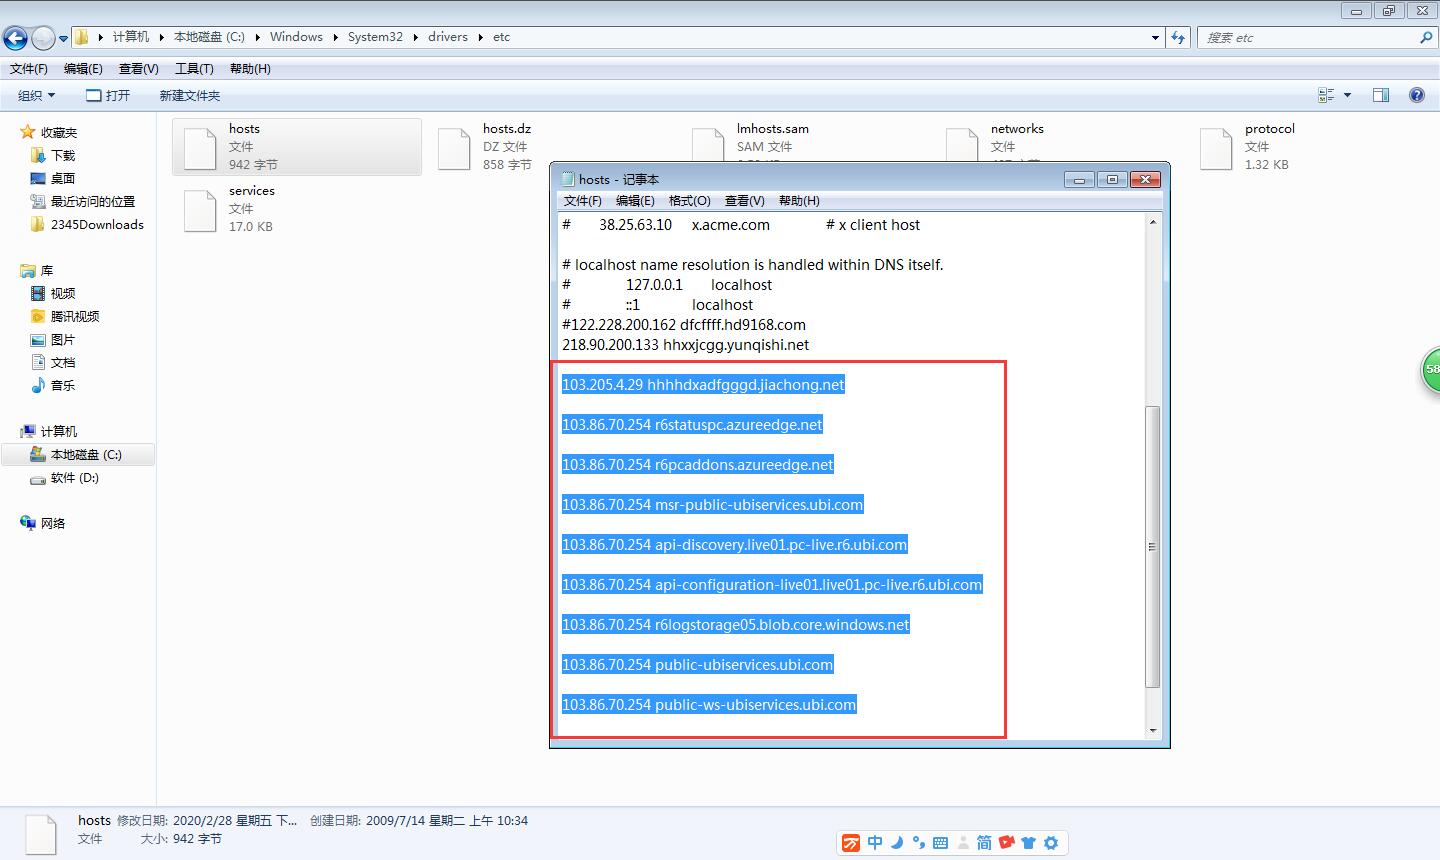Select 本地磁盘 (C:) drive in navigation pane
The width and height of the screenshot is (1440, 860).
point(79,454)
